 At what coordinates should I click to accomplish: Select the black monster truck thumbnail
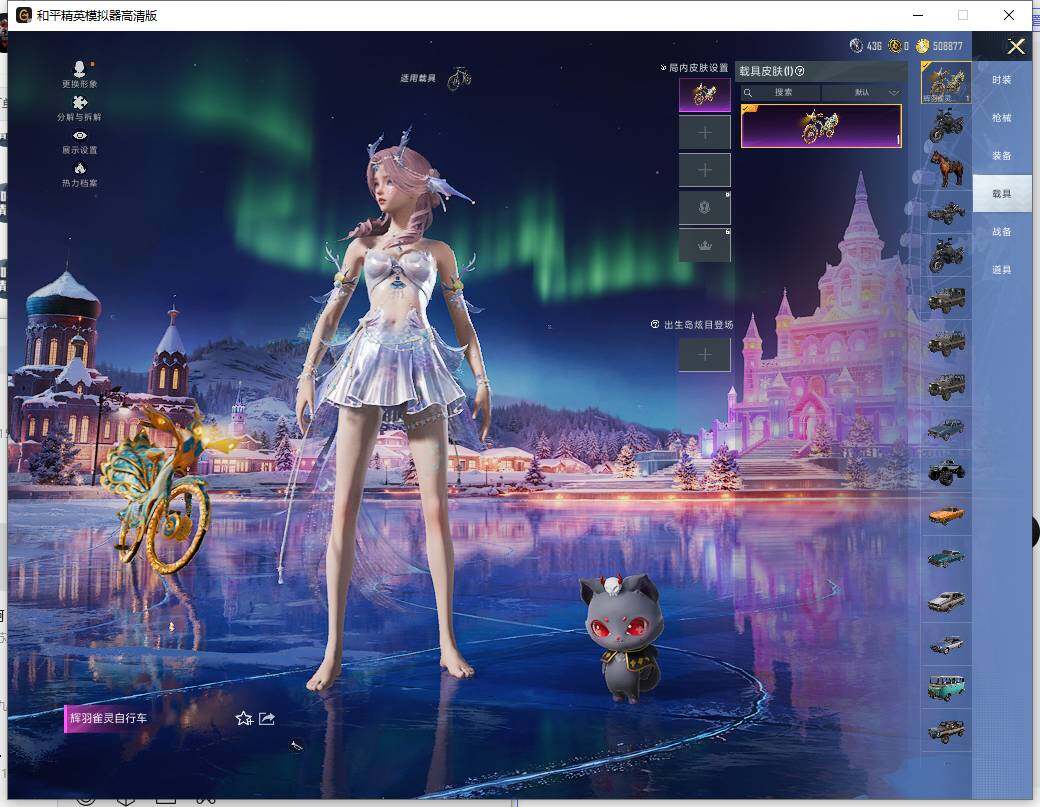point(946,471)
